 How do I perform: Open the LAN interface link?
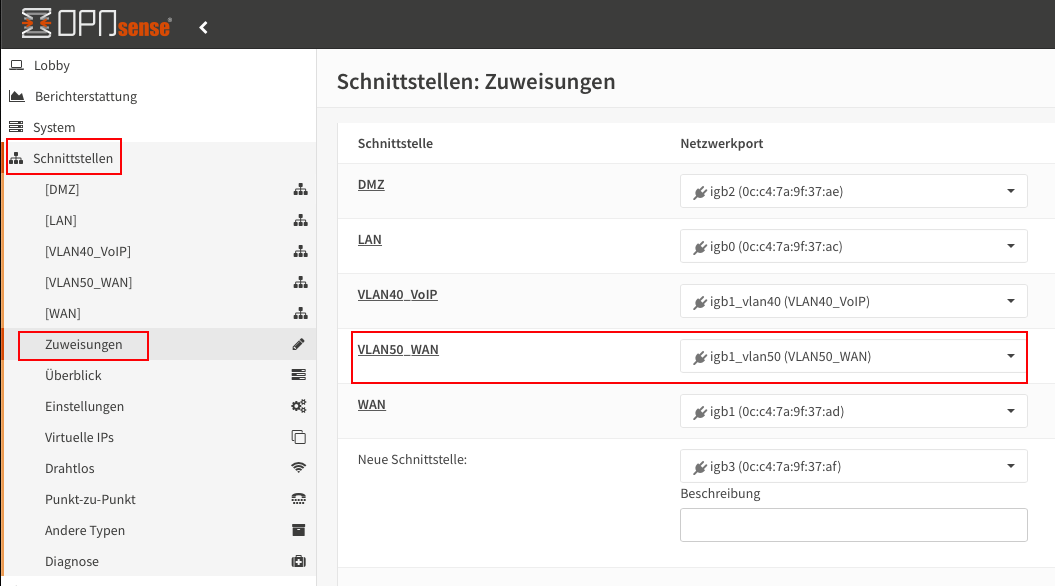369,240
